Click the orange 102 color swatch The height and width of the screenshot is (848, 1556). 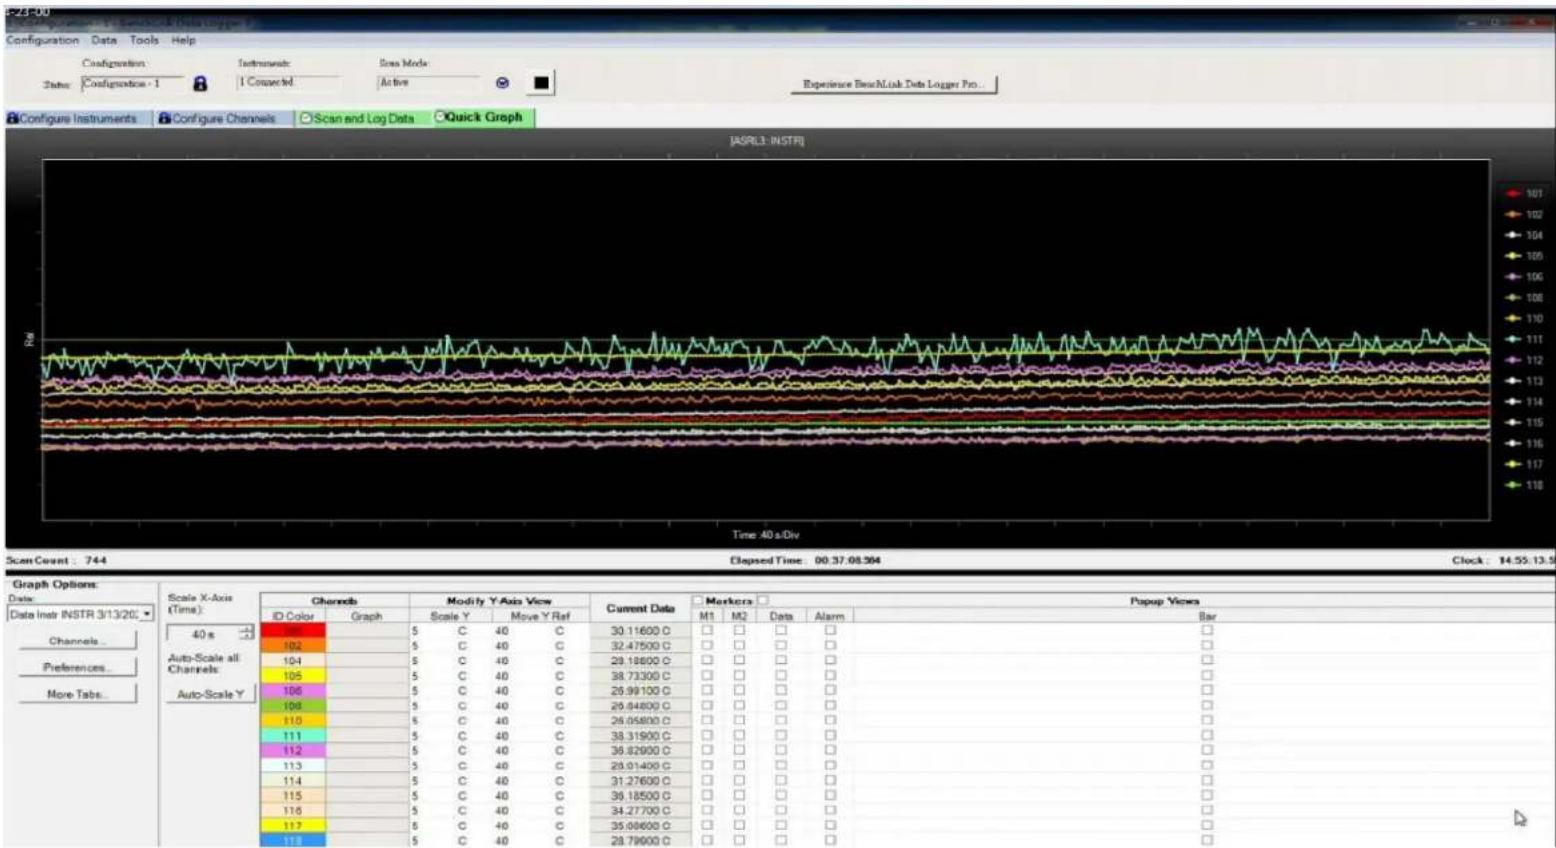[293, 646]
